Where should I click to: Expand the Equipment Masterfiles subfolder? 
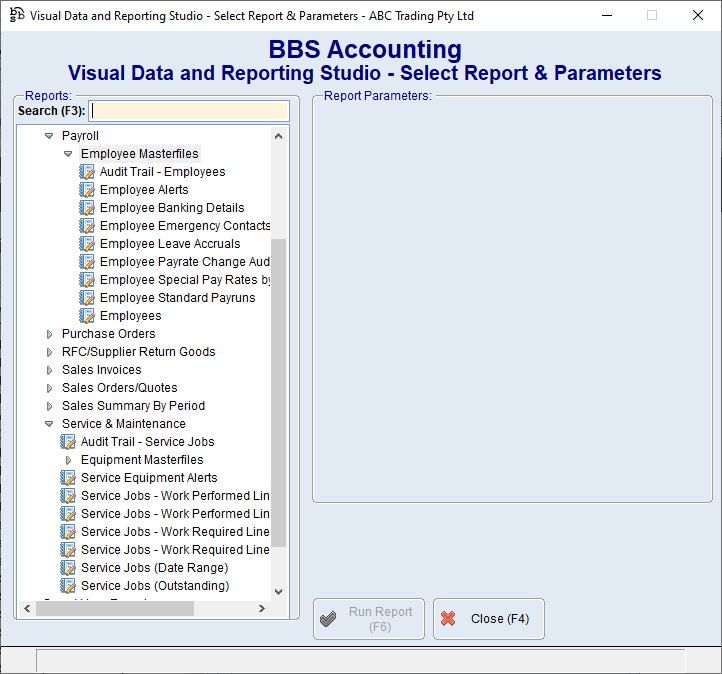click(68, 460)
